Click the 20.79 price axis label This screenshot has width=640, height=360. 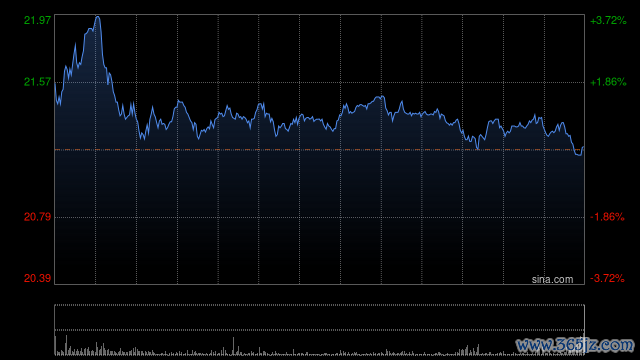pyautogui.click(x=37, y=217)
